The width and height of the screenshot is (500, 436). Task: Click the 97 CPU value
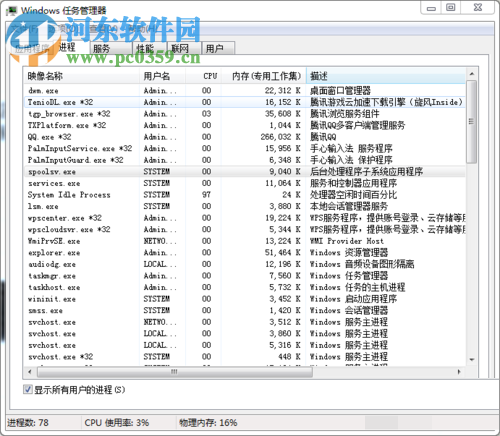pos(206,195)
